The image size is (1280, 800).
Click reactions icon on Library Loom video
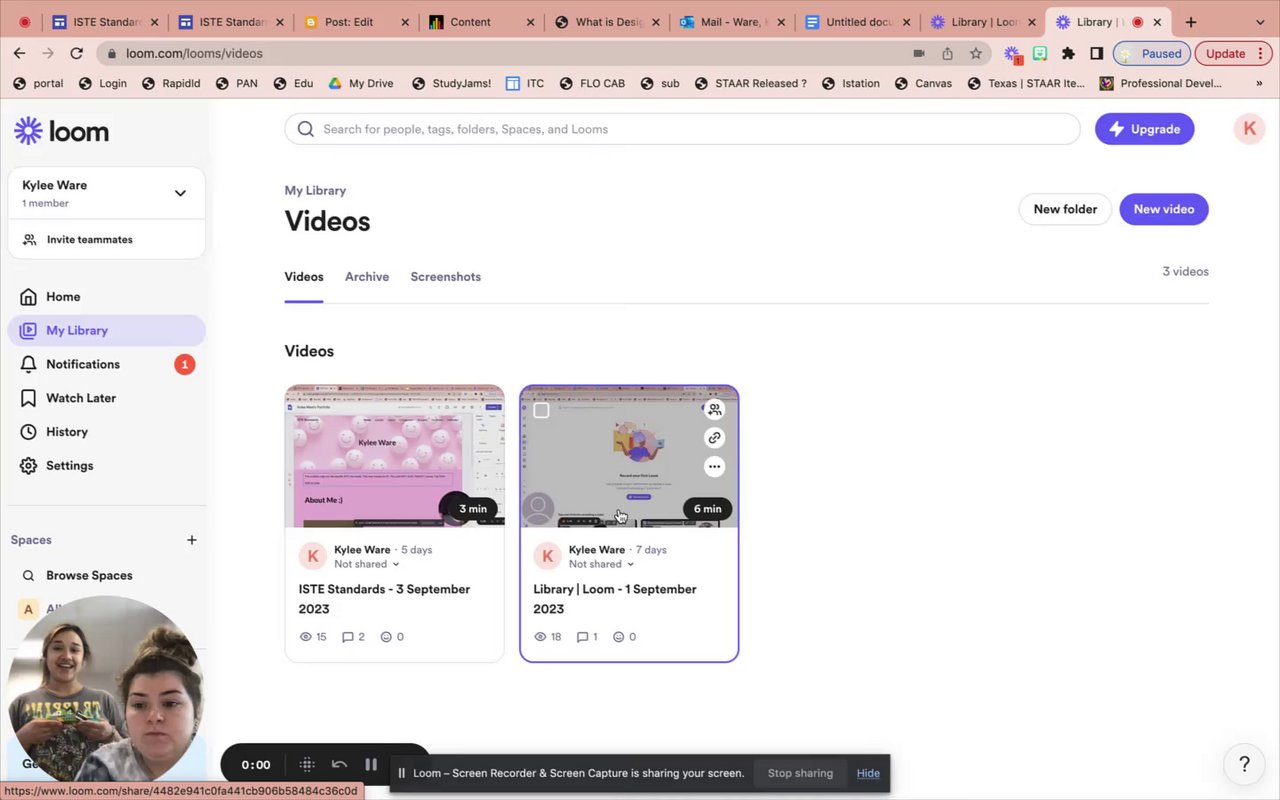[x=618, y=637]
